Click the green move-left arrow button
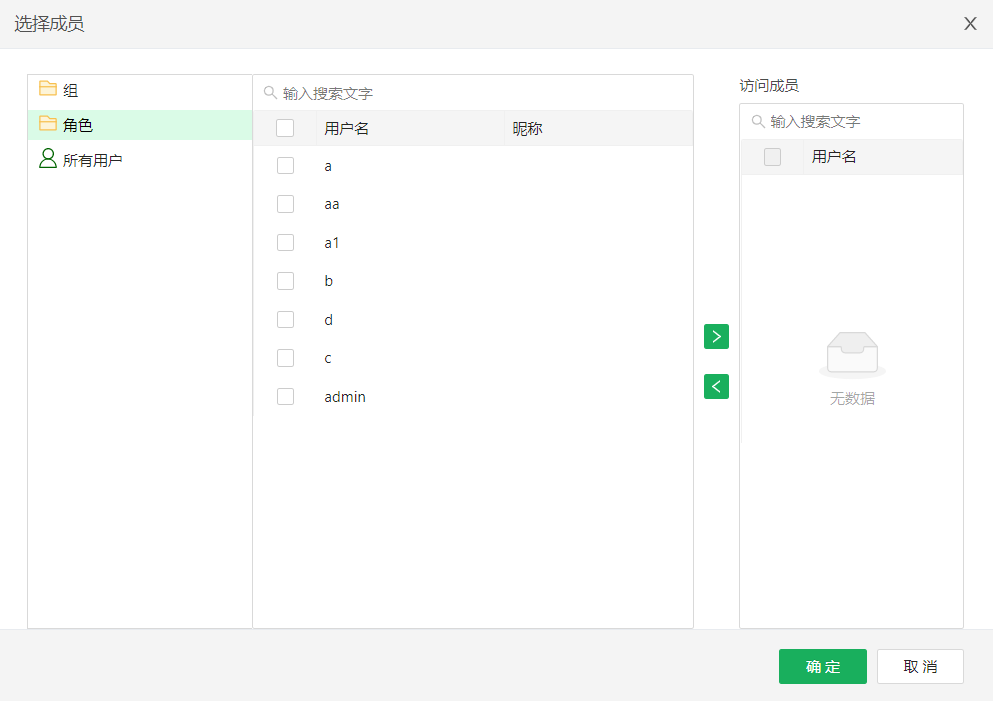993x701 pixels. tap(716, 386)
